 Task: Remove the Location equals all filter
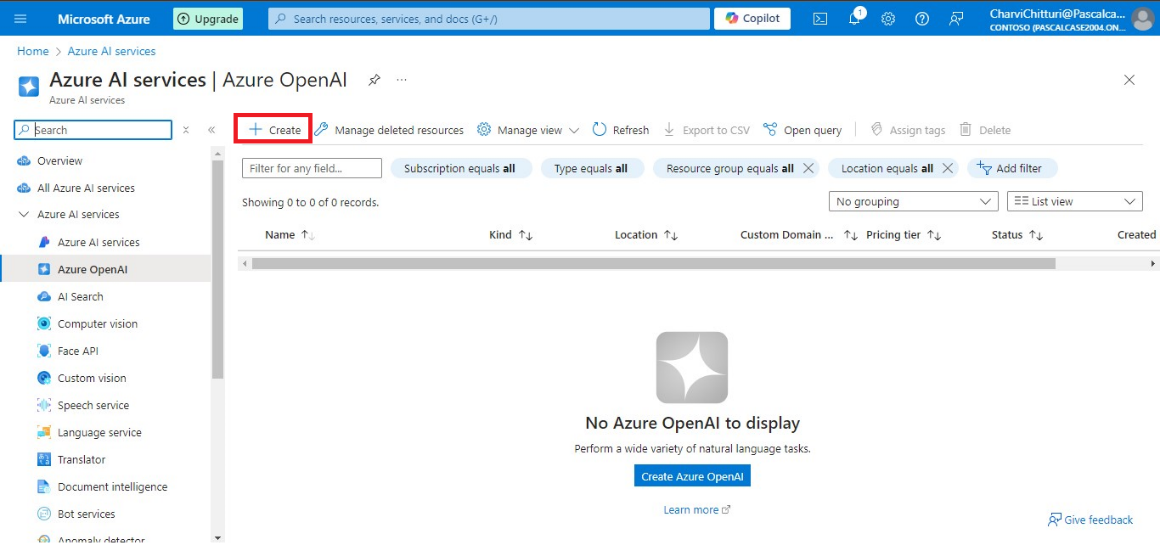coord(947,169)
